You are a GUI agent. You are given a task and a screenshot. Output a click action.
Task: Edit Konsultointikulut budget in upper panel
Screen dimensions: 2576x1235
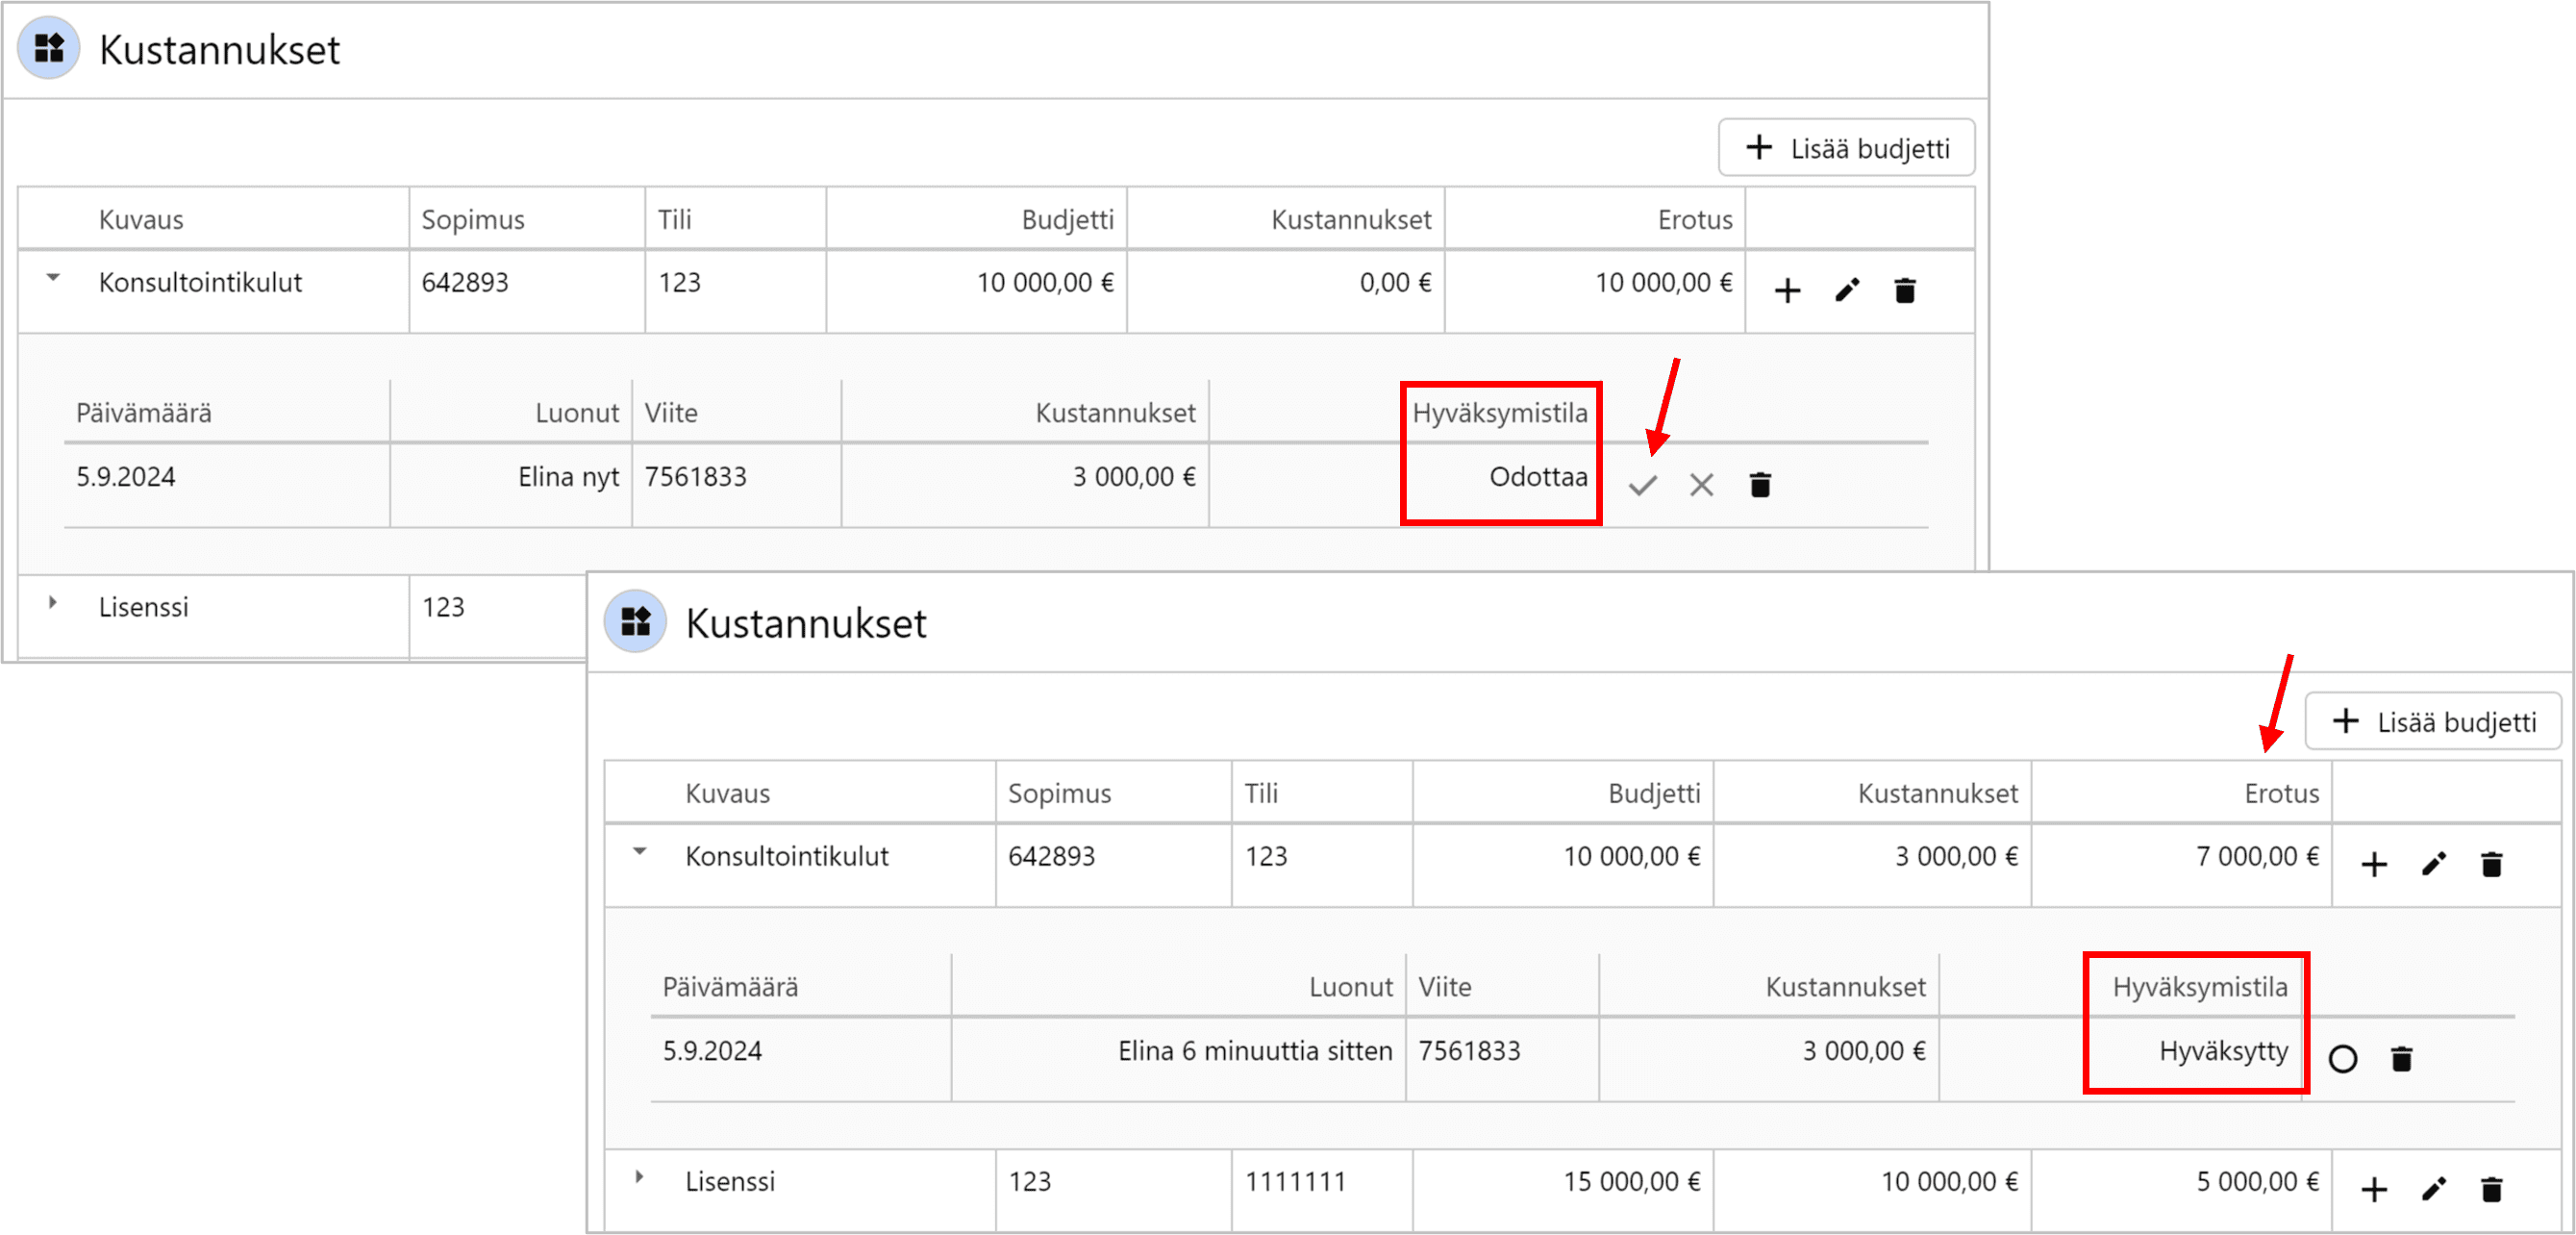pos(1847,291)
